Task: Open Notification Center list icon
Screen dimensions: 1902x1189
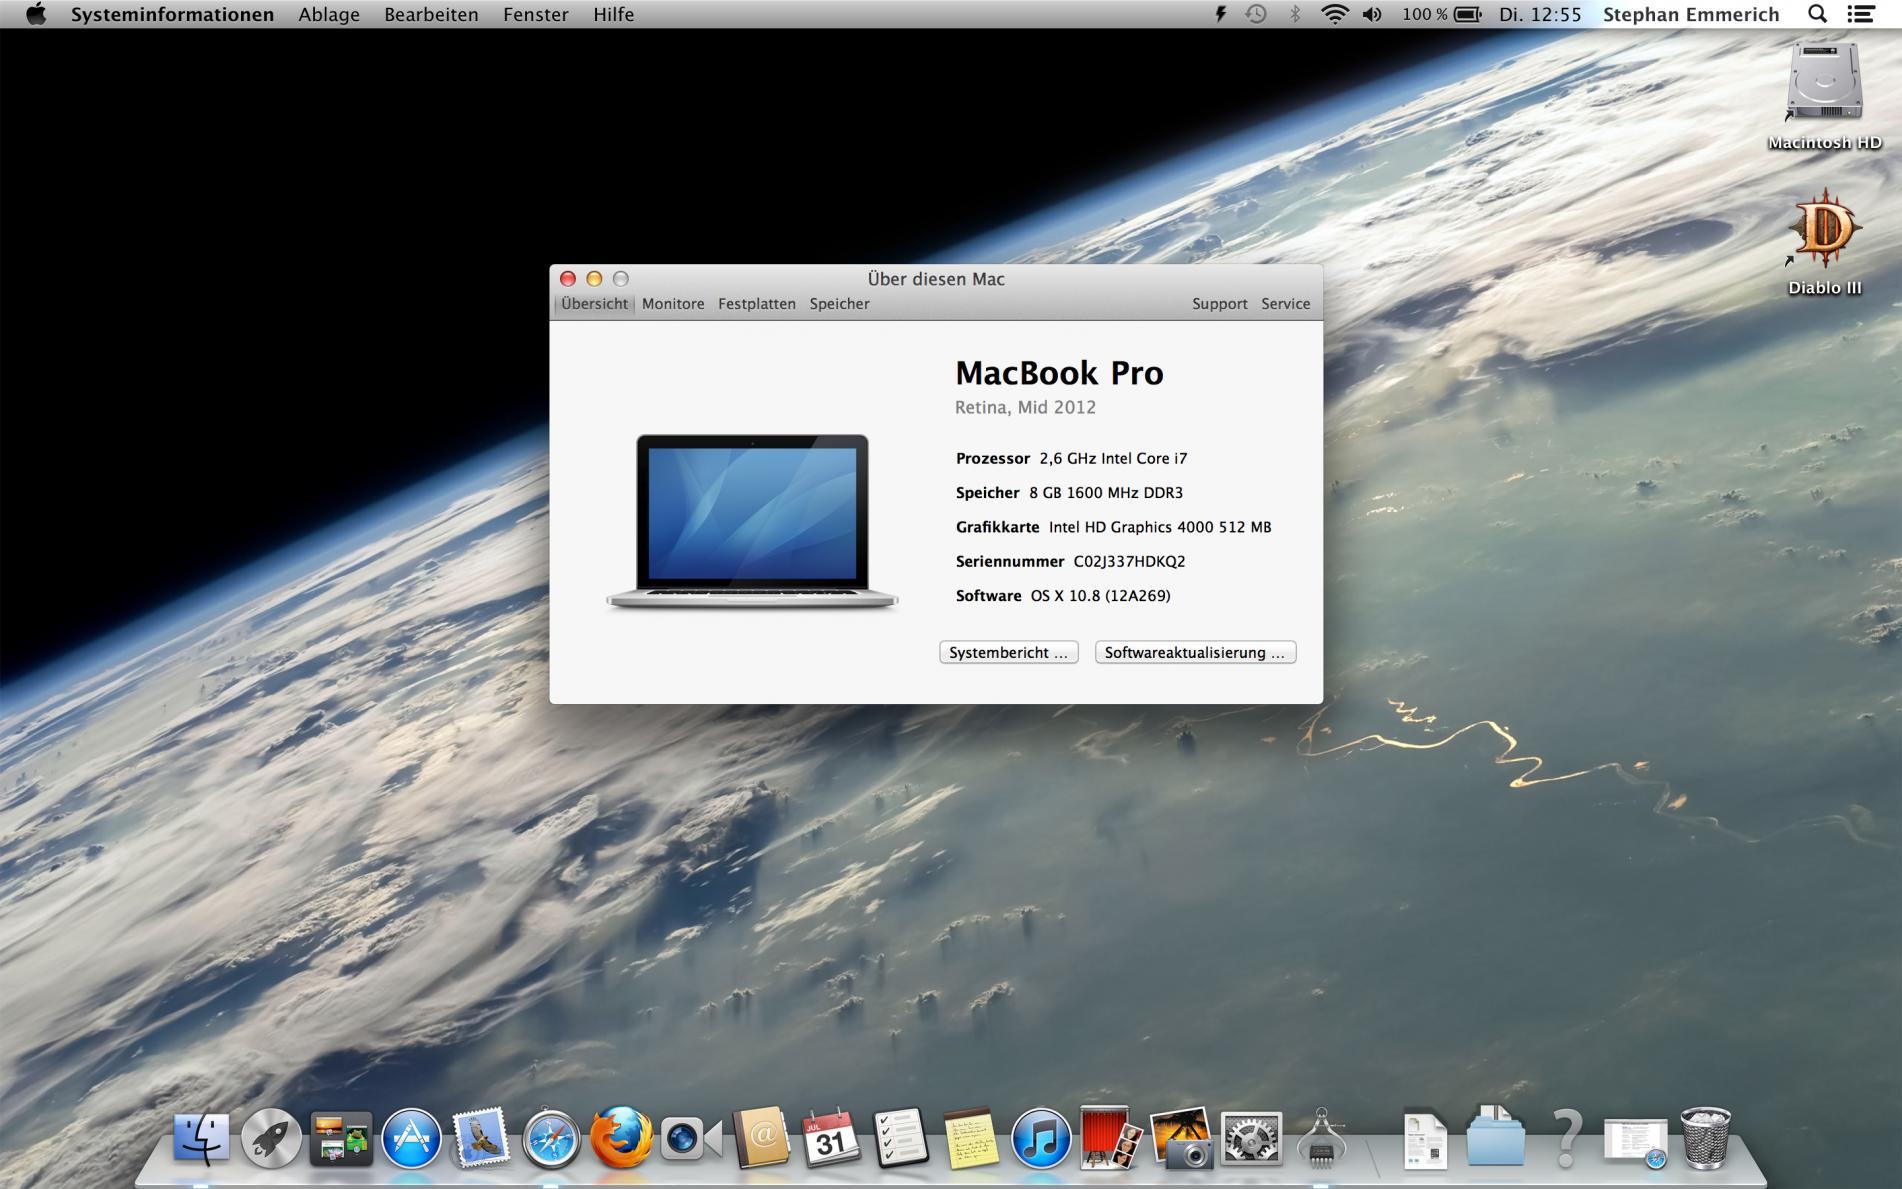Action: coord(1861,14)
